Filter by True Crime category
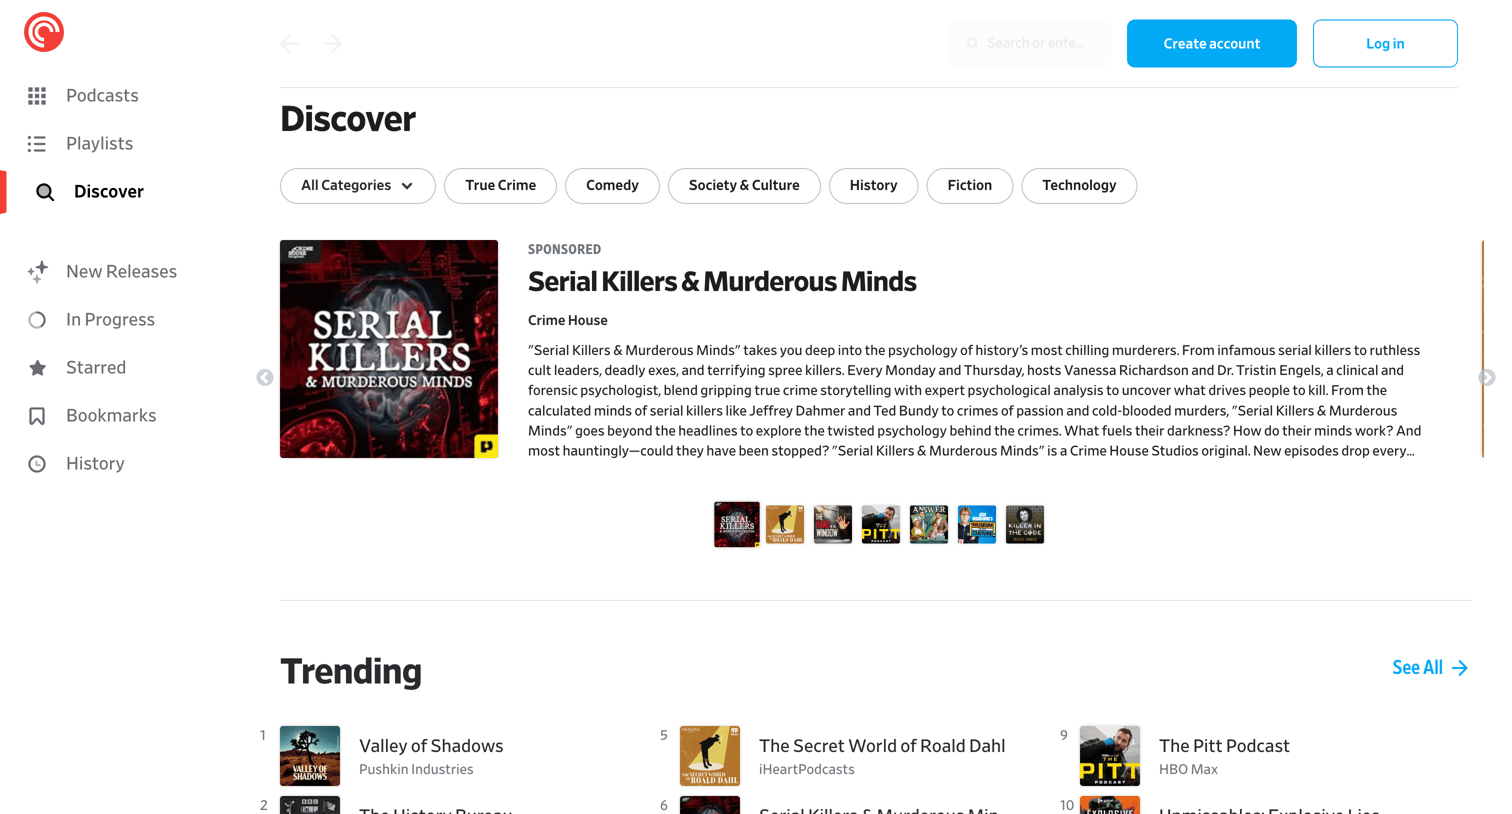 500,186
